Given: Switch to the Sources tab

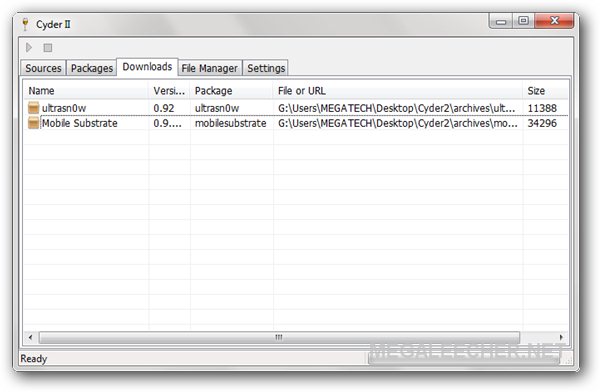Looking at the screenshot, I should click(43, 68).
